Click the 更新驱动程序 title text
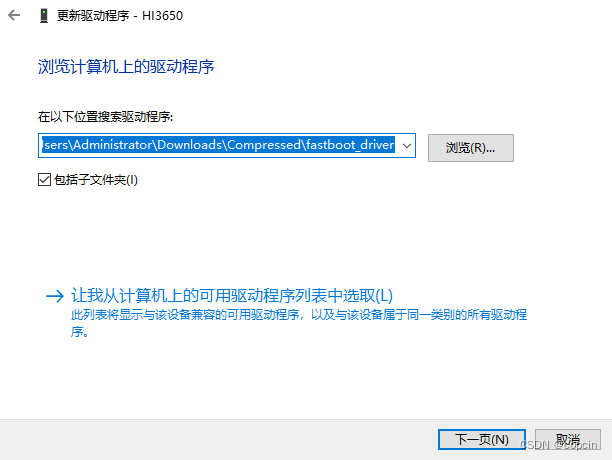Image resolution: width=612 pixels, height=460 pixels. tap(93, 16)
